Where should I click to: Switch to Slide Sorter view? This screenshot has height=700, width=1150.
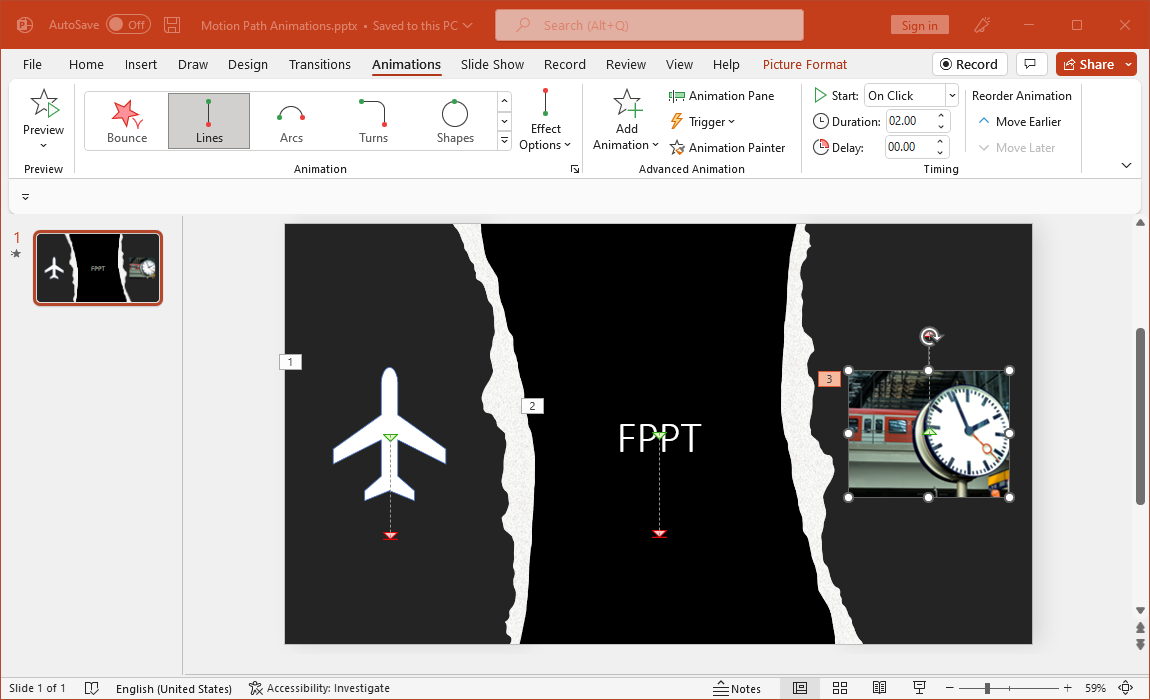tap(840, 688)
